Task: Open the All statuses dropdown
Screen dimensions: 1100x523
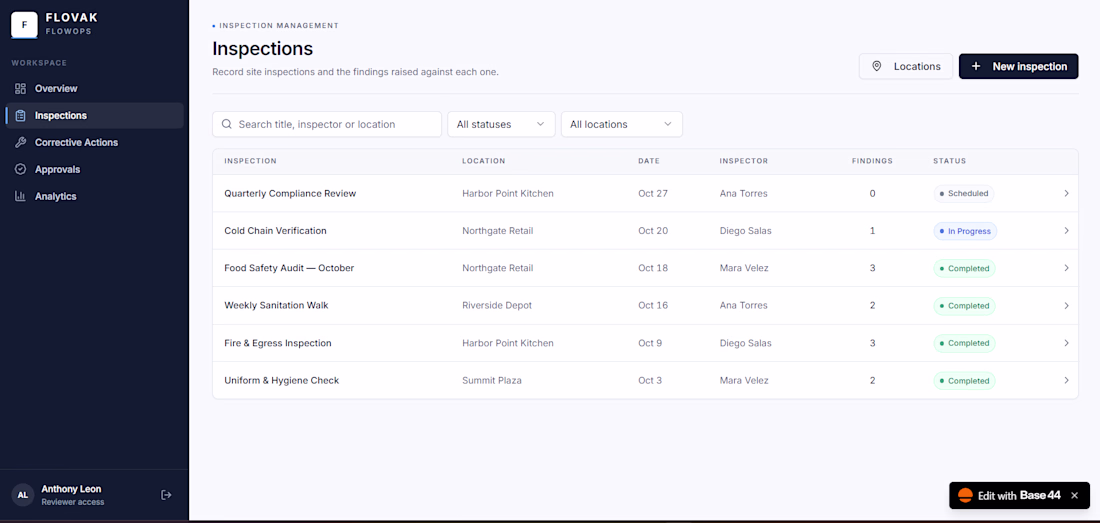Action: tap(502, 124)
